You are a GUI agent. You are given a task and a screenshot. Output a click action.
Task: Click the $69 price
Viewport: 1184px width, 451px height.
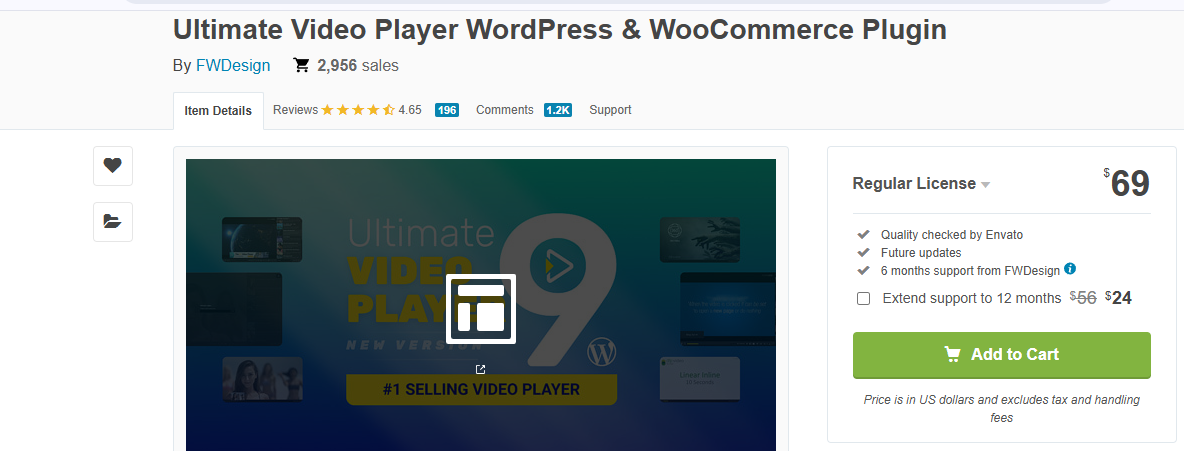tap(1127, 184)
